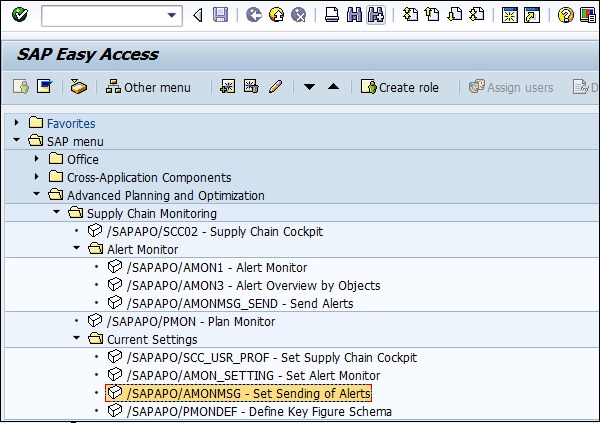Click the Save floppy disk icon
Screen dimensions: 600x423
(x=220, y=15)
